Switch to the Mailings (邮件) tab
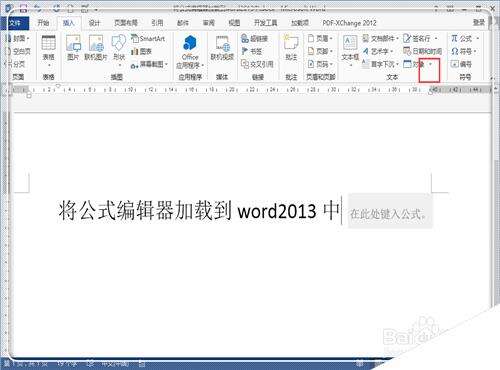The height and width of the screenshot is (370, 500). tap(183, 23)
